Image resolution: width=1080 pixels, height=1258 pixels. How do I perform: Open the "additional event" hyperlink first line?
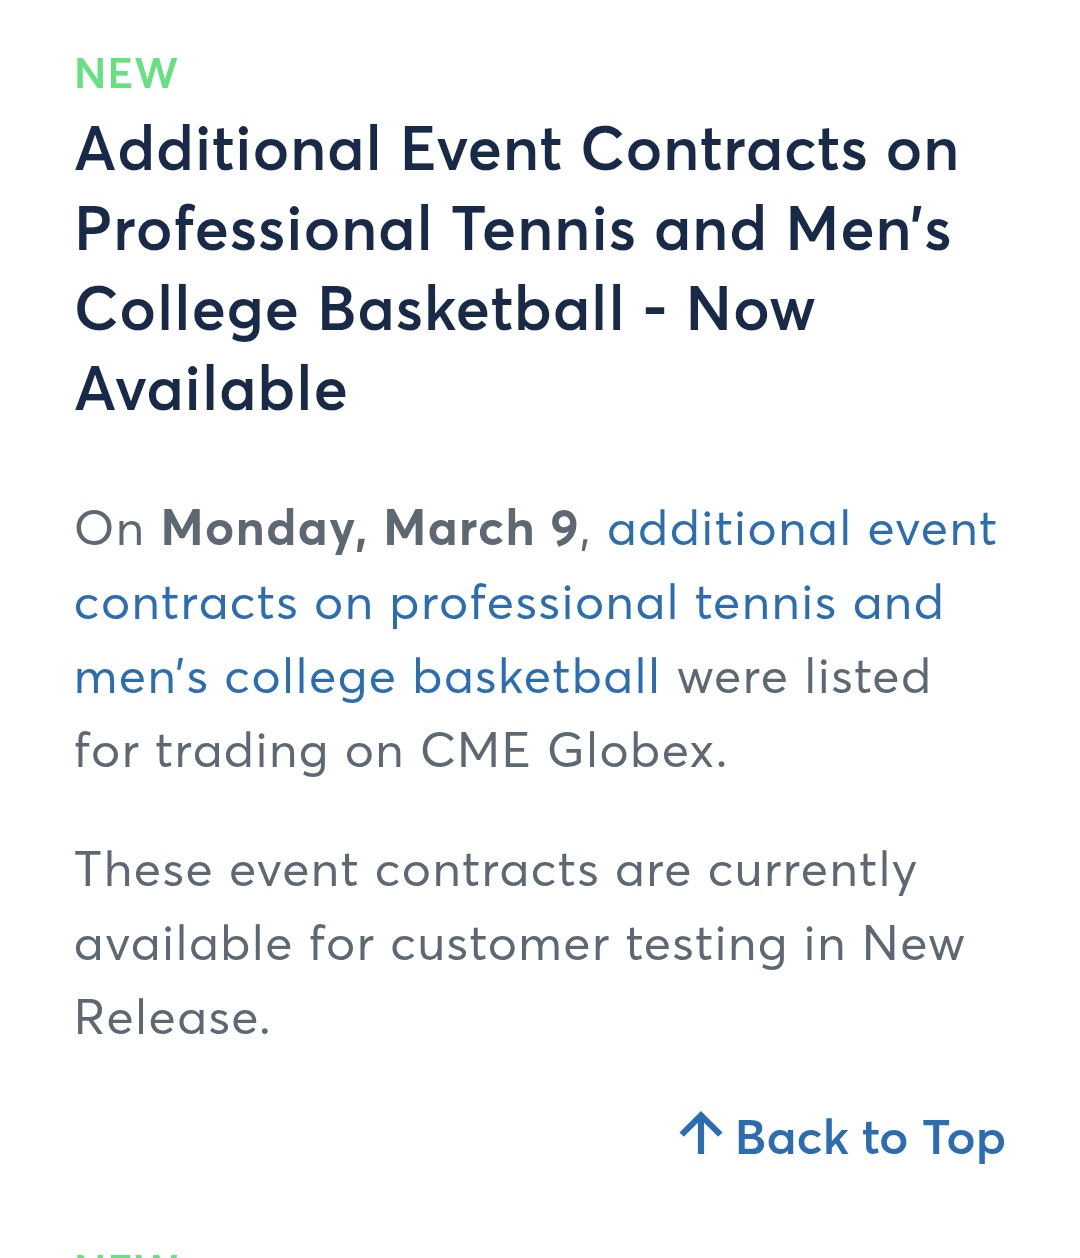[802, 529]
